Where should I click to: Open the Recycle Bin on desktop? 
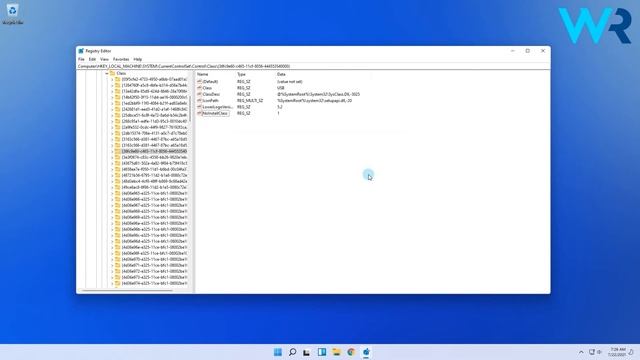click(13, 13)
